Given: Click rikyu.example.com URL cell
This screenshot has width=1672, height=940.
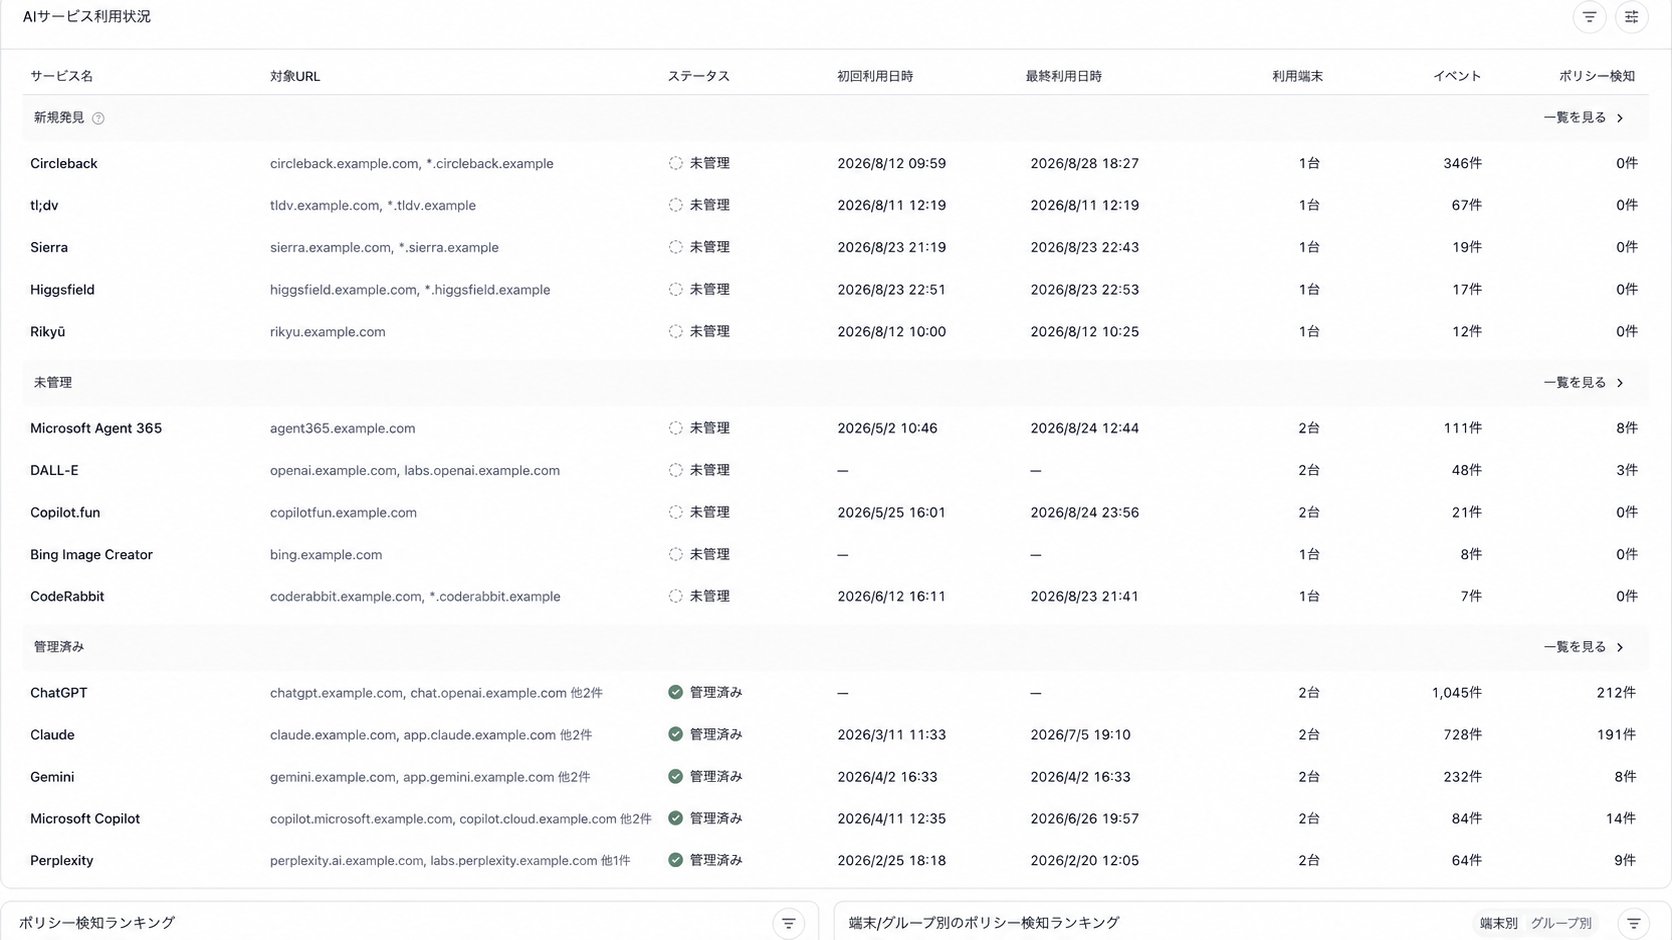Looking at the screenshot, I should pyautogui.click(x=328, y=331).
